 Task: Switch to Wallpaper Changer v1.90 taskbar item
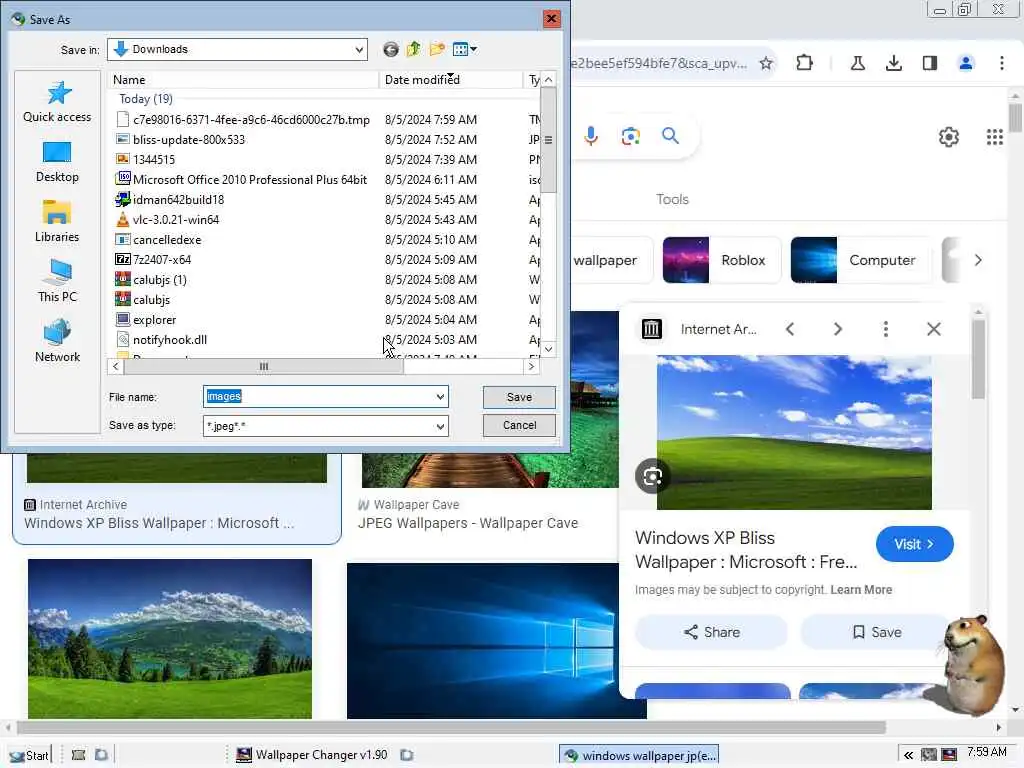pyautogui.click(x=312, y=755)
